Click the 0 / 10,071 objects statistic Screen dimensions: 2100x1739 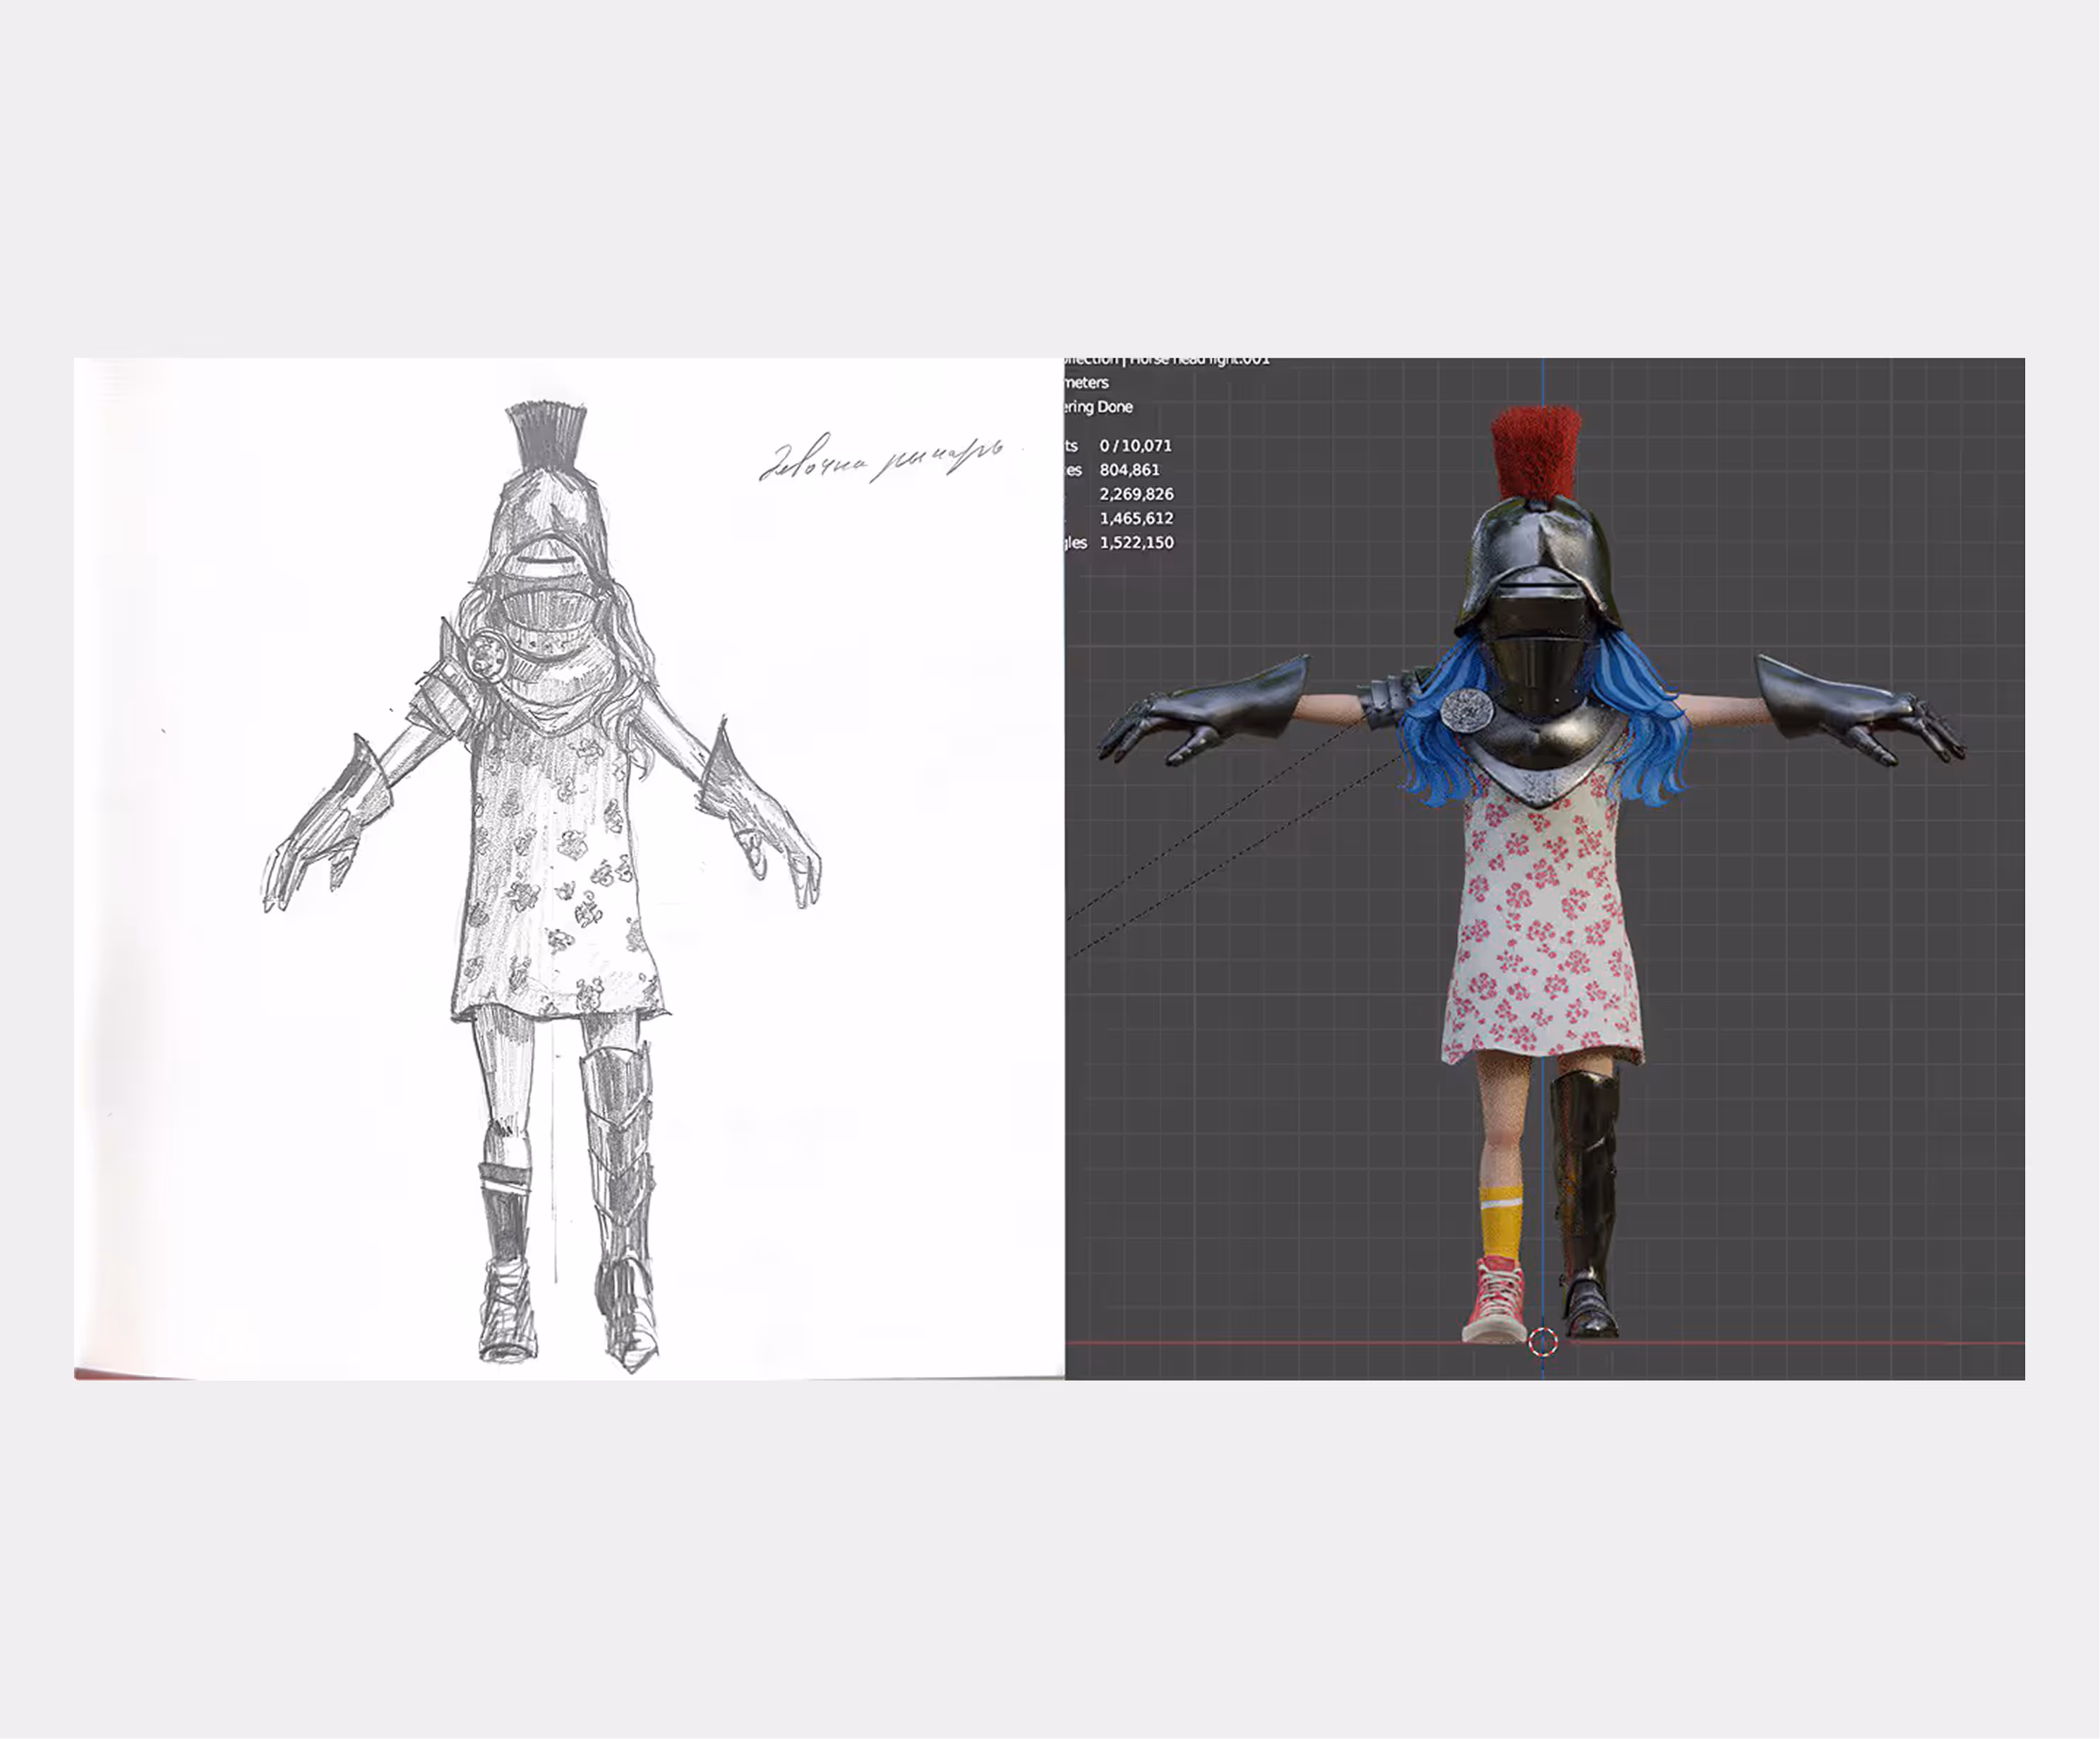coord(1135,446)
